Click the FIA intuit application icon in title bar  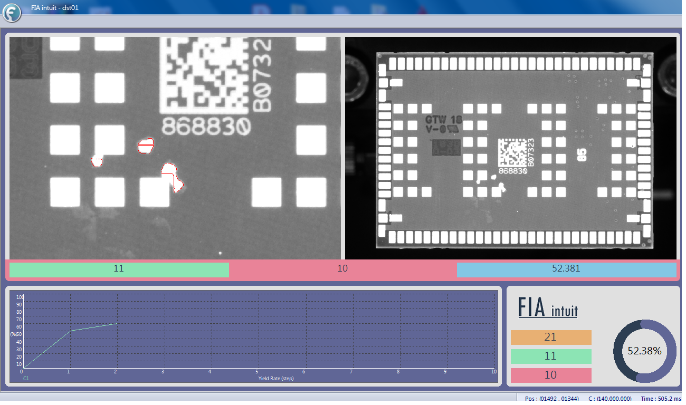tap(10, 7)
